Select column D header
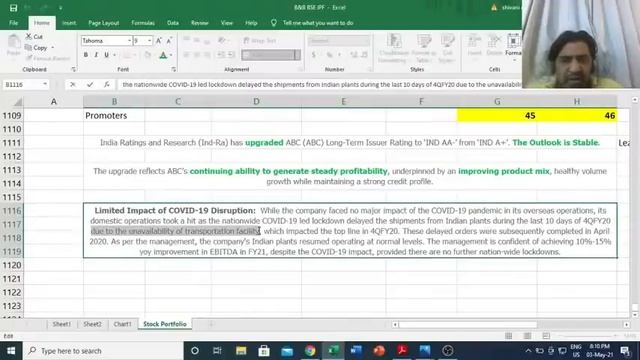Image resolution: width=640 pixels, height=360 pixels. coord(256,102)
